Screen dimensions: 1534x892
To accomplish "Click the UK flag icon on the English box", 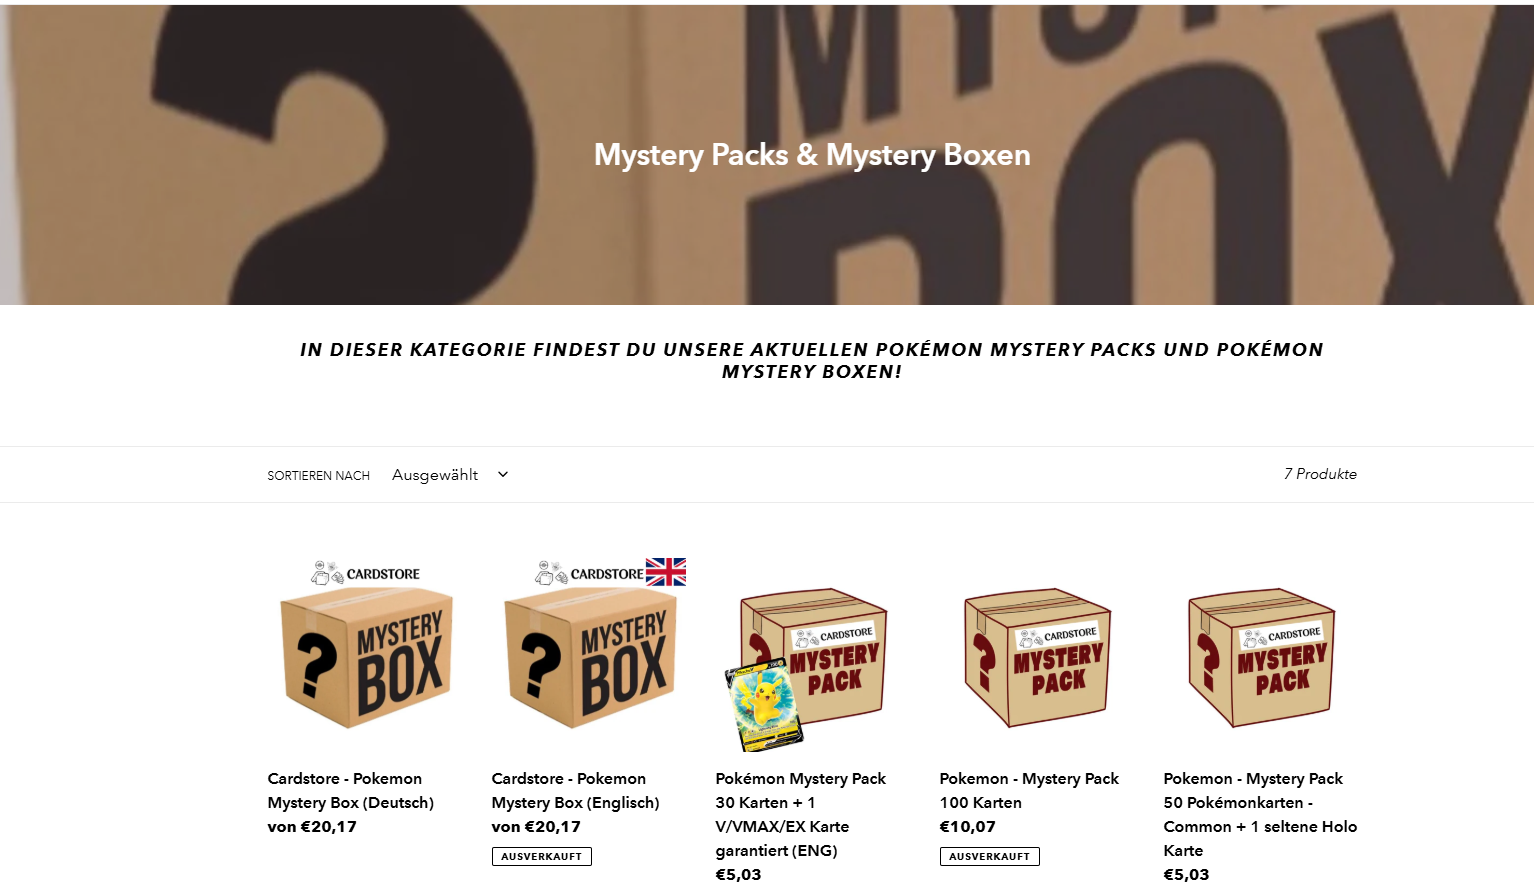I will [x=666, y=572].
